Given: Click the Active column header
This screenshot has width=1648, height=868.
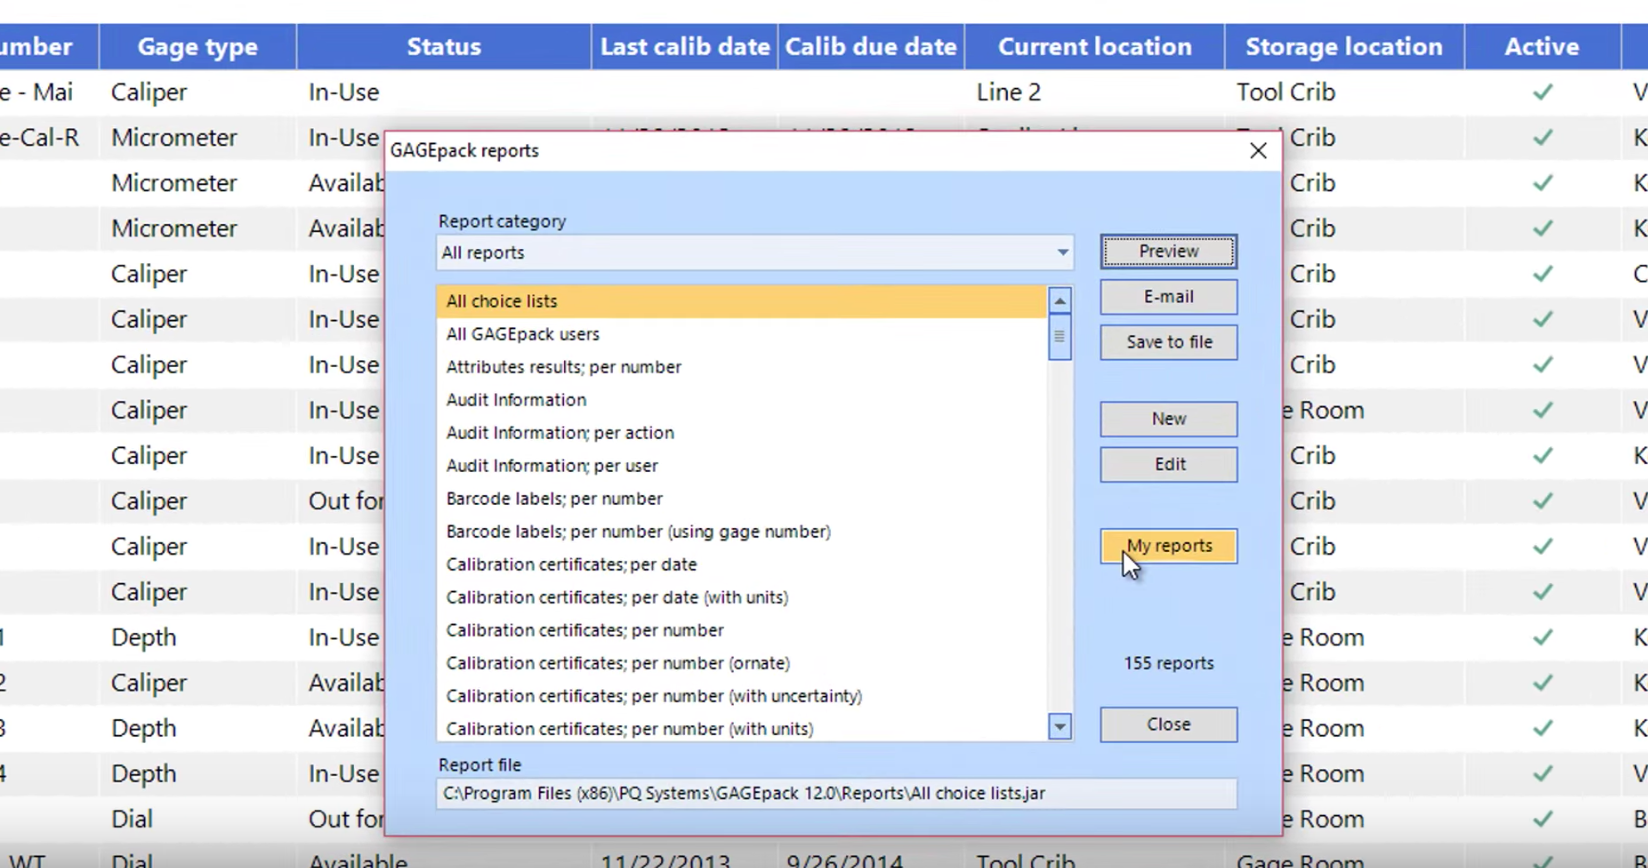Looking at the screenshot, I should pyautogui.click(x=1541, y=47).
